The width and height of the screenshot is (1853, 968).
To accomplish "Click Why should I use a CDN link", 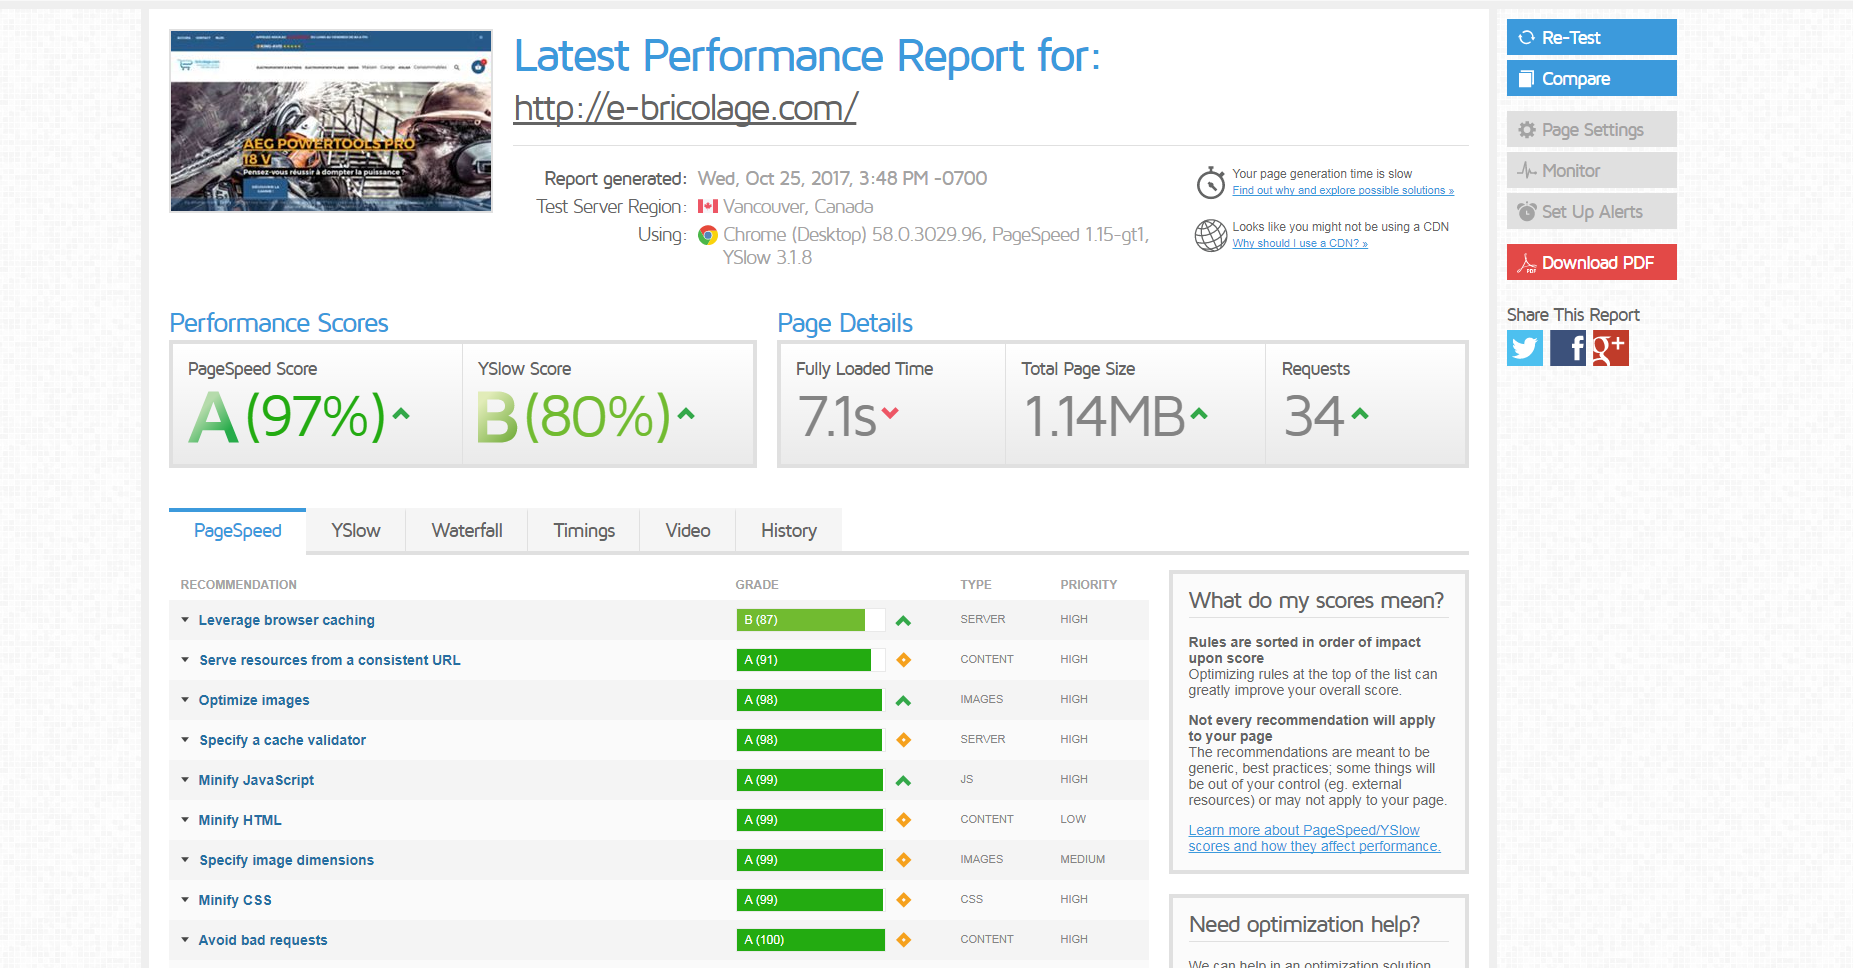I will pos(1300,243).
